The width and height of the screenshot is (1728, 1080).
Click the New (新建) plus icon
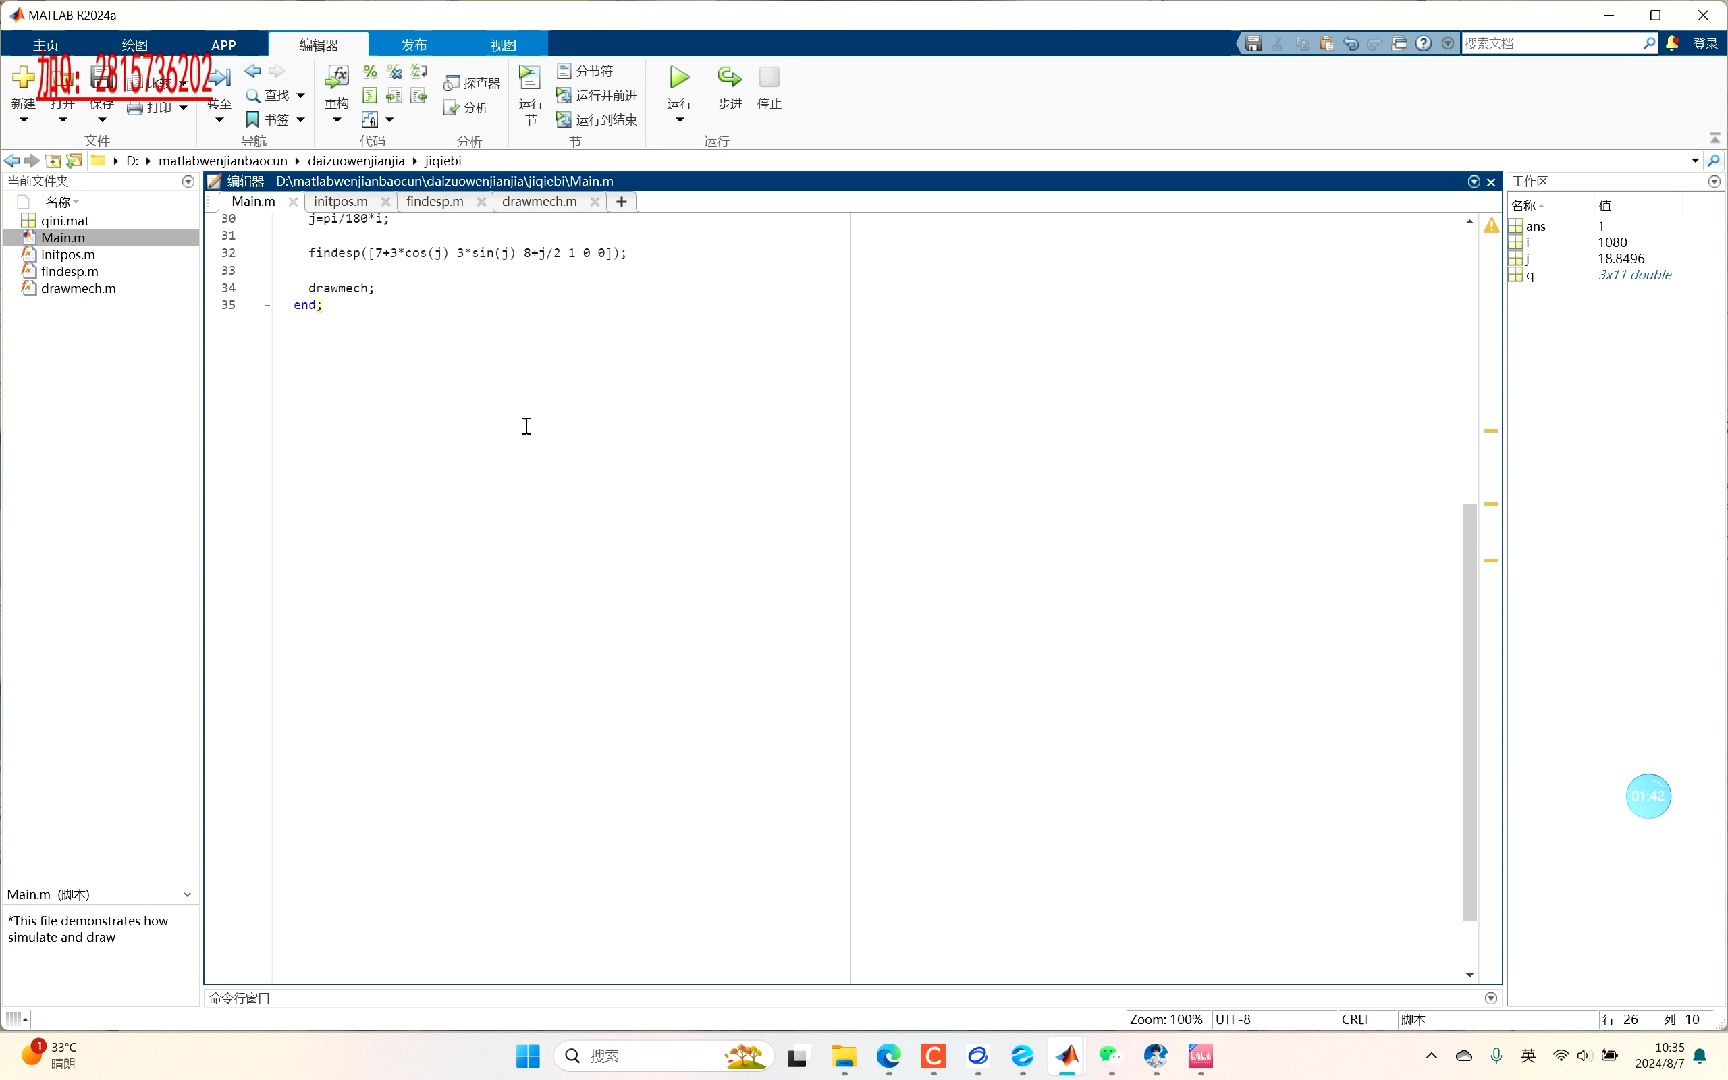click(23, 77)
